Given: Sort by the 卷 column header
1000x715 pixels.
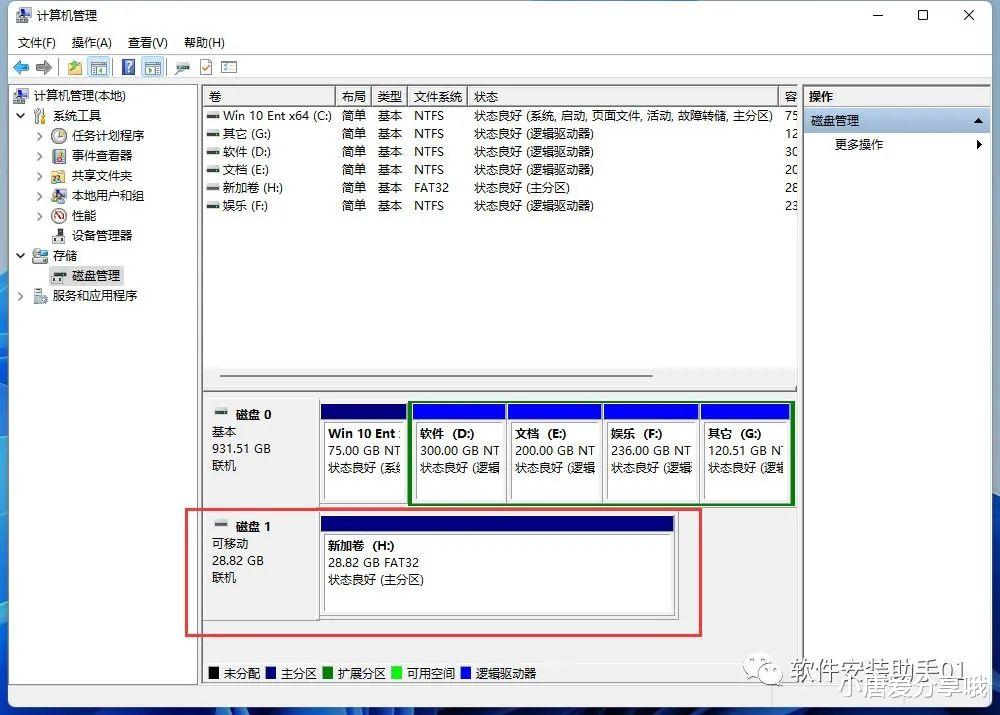Looking at the screenshot, I should [x=269, y=96].
